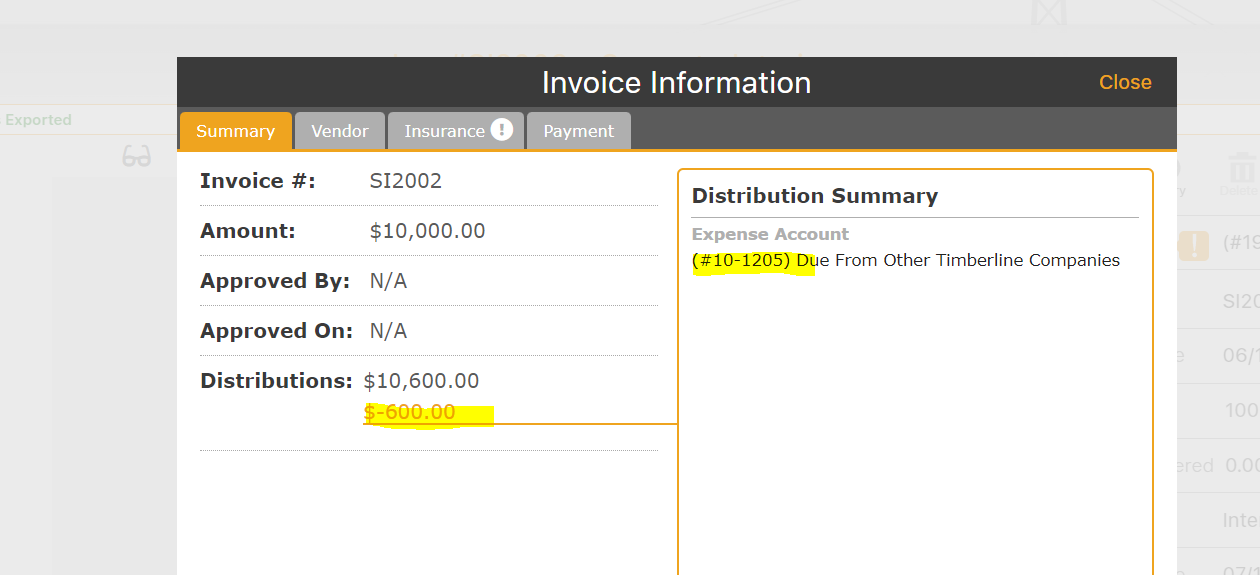Screen dimensions: 1260x575
Task: Click the $10,600.00 distribution amount
Action: [x=421, y=381]
